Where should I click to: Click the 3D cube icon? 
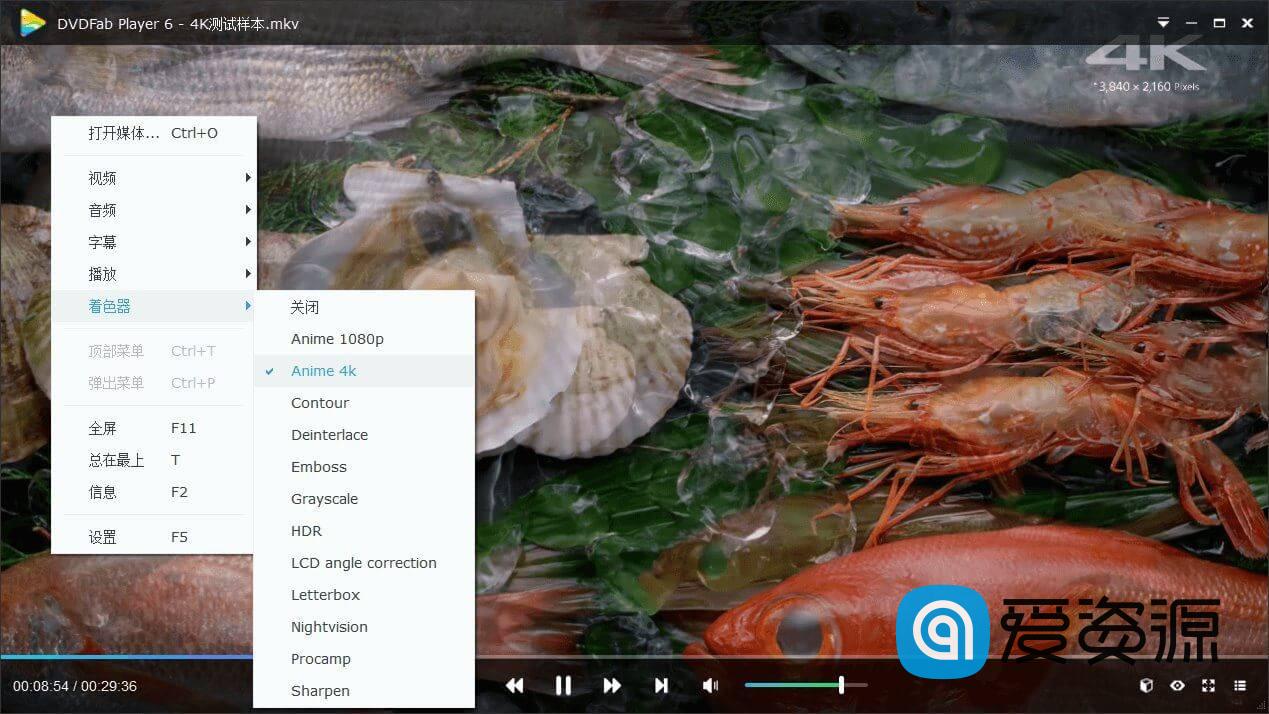1147,685
